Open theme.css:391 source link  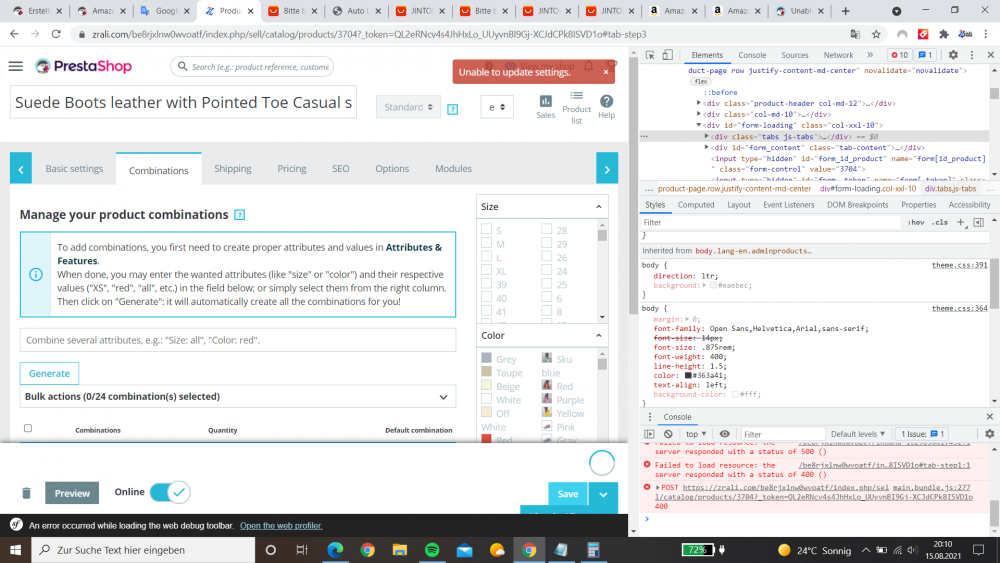(x=959, y=265)
